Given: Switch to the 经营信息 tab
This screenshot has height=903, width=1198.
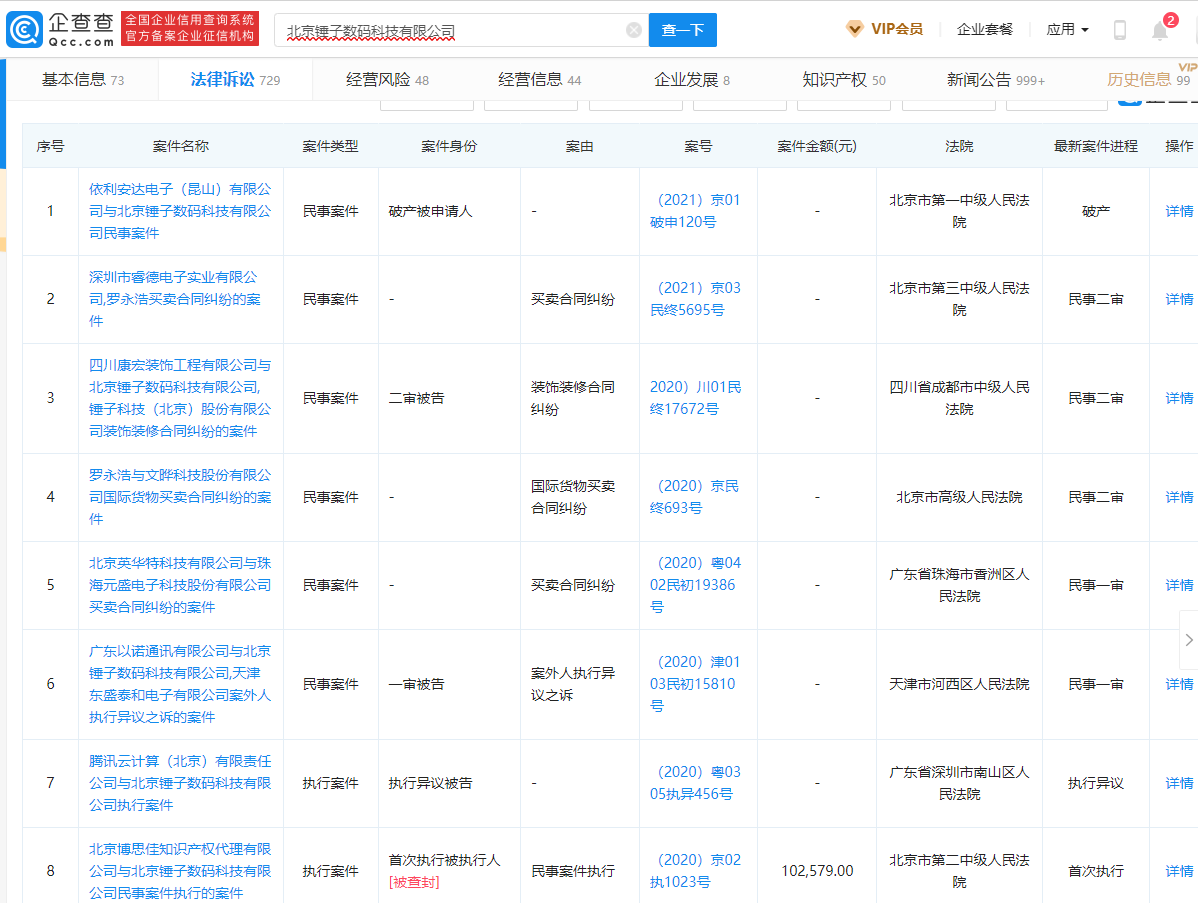Looking at the screenshot, I should (x=539, y=79).
